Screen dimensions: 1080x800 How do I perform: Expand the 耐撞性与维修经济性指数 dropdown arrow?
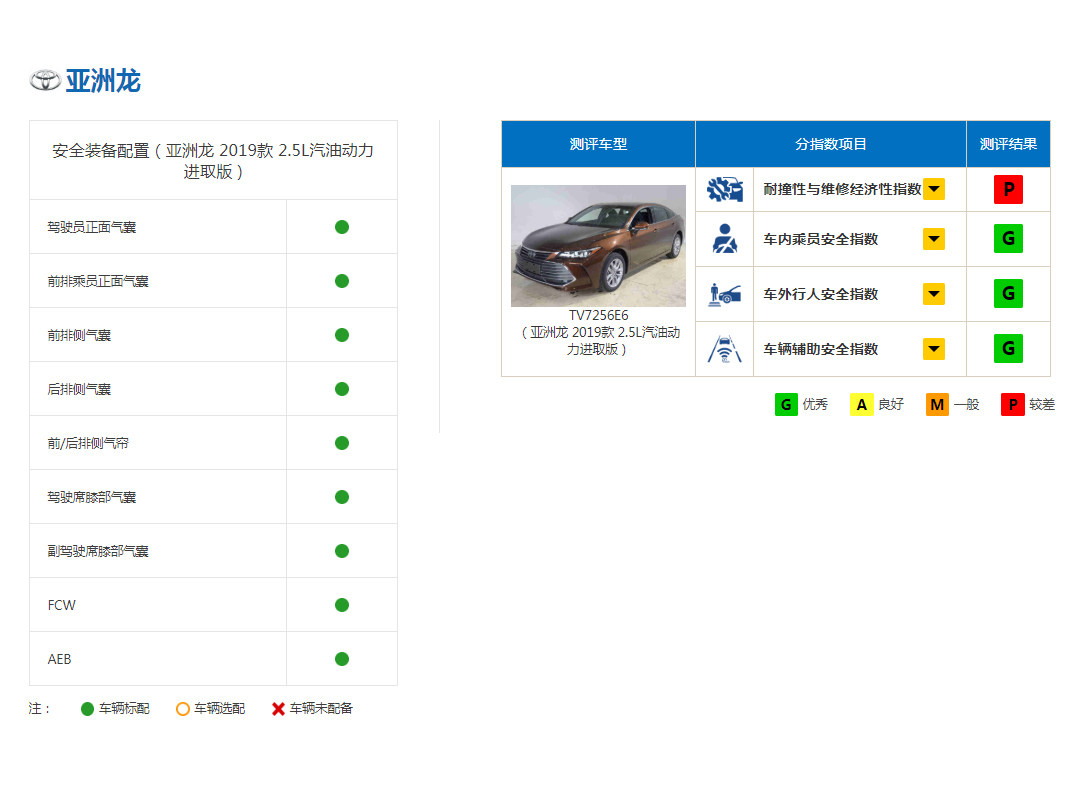[x=933, y=189]
